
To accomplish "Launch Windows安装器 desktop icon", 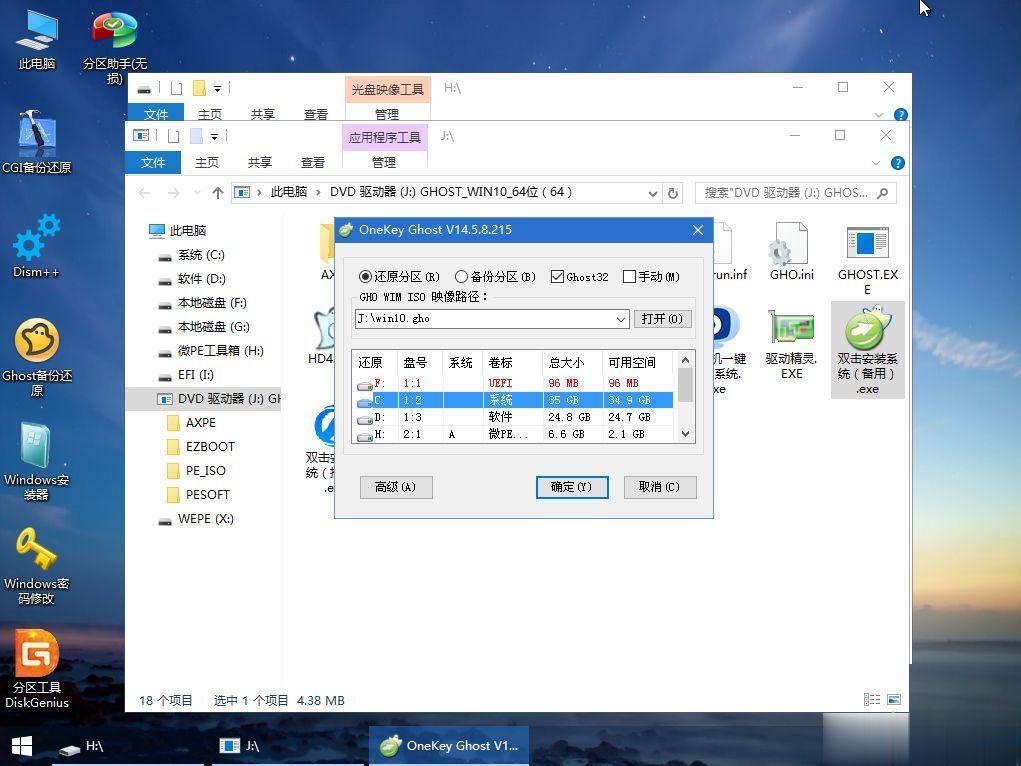I will (37, 461).
